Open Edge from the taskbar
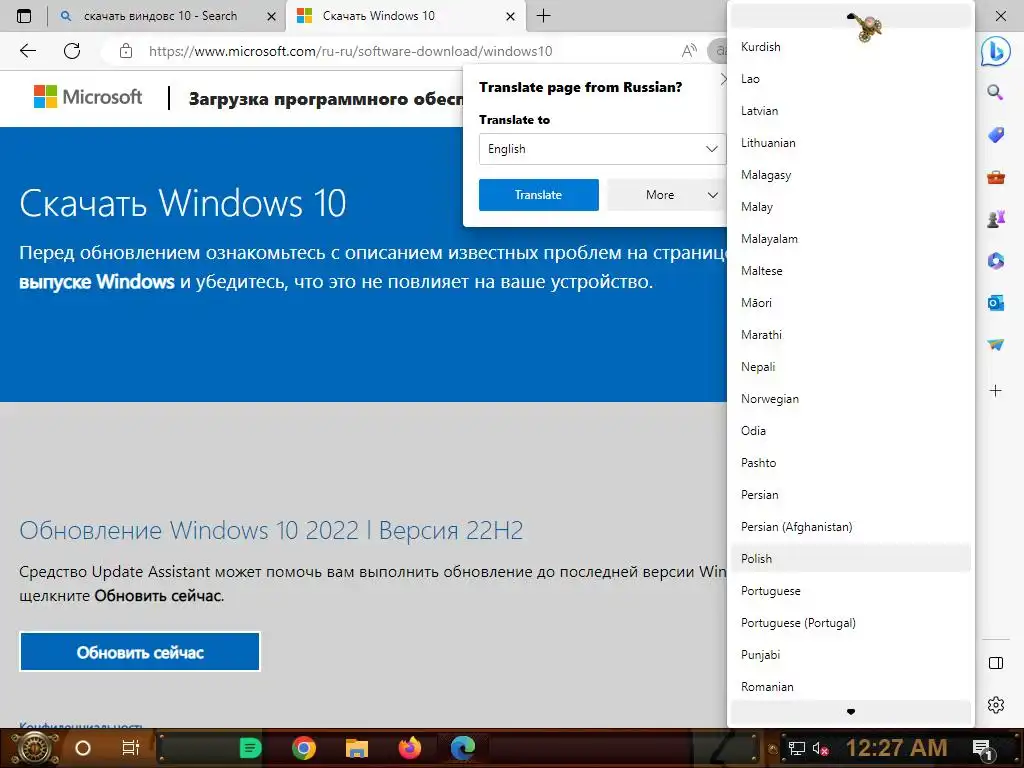This screenshot has width=1024, height=768. (x=462, y=748)
